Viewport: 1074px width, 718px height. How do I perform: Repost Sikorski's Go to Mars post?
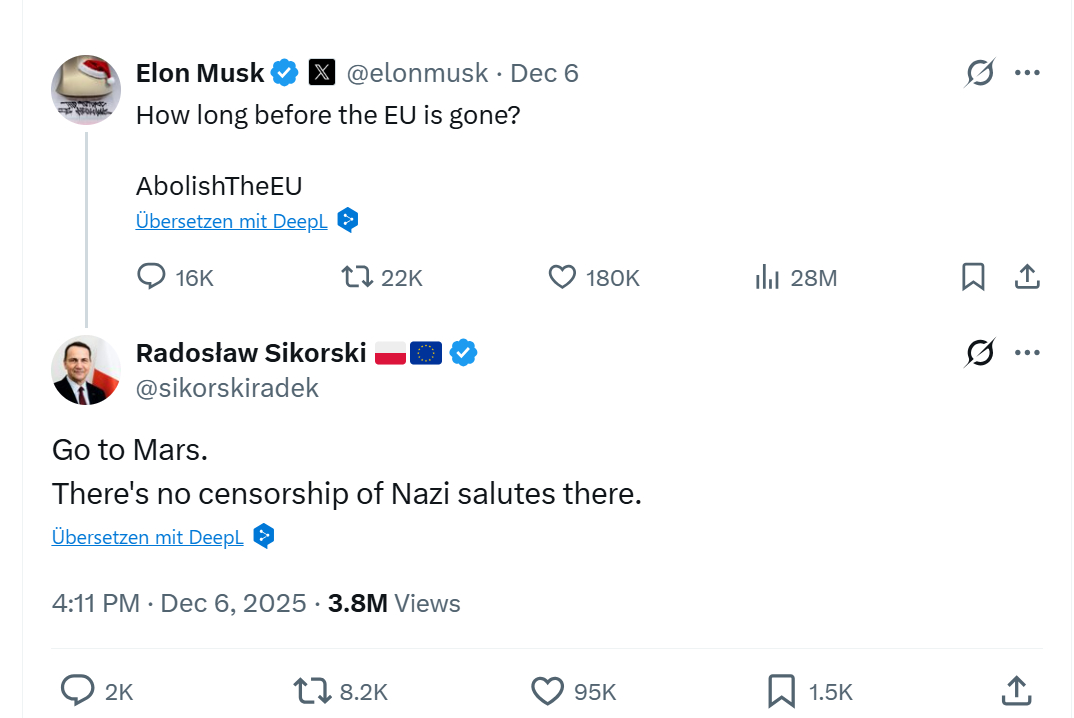pos(310,691)
